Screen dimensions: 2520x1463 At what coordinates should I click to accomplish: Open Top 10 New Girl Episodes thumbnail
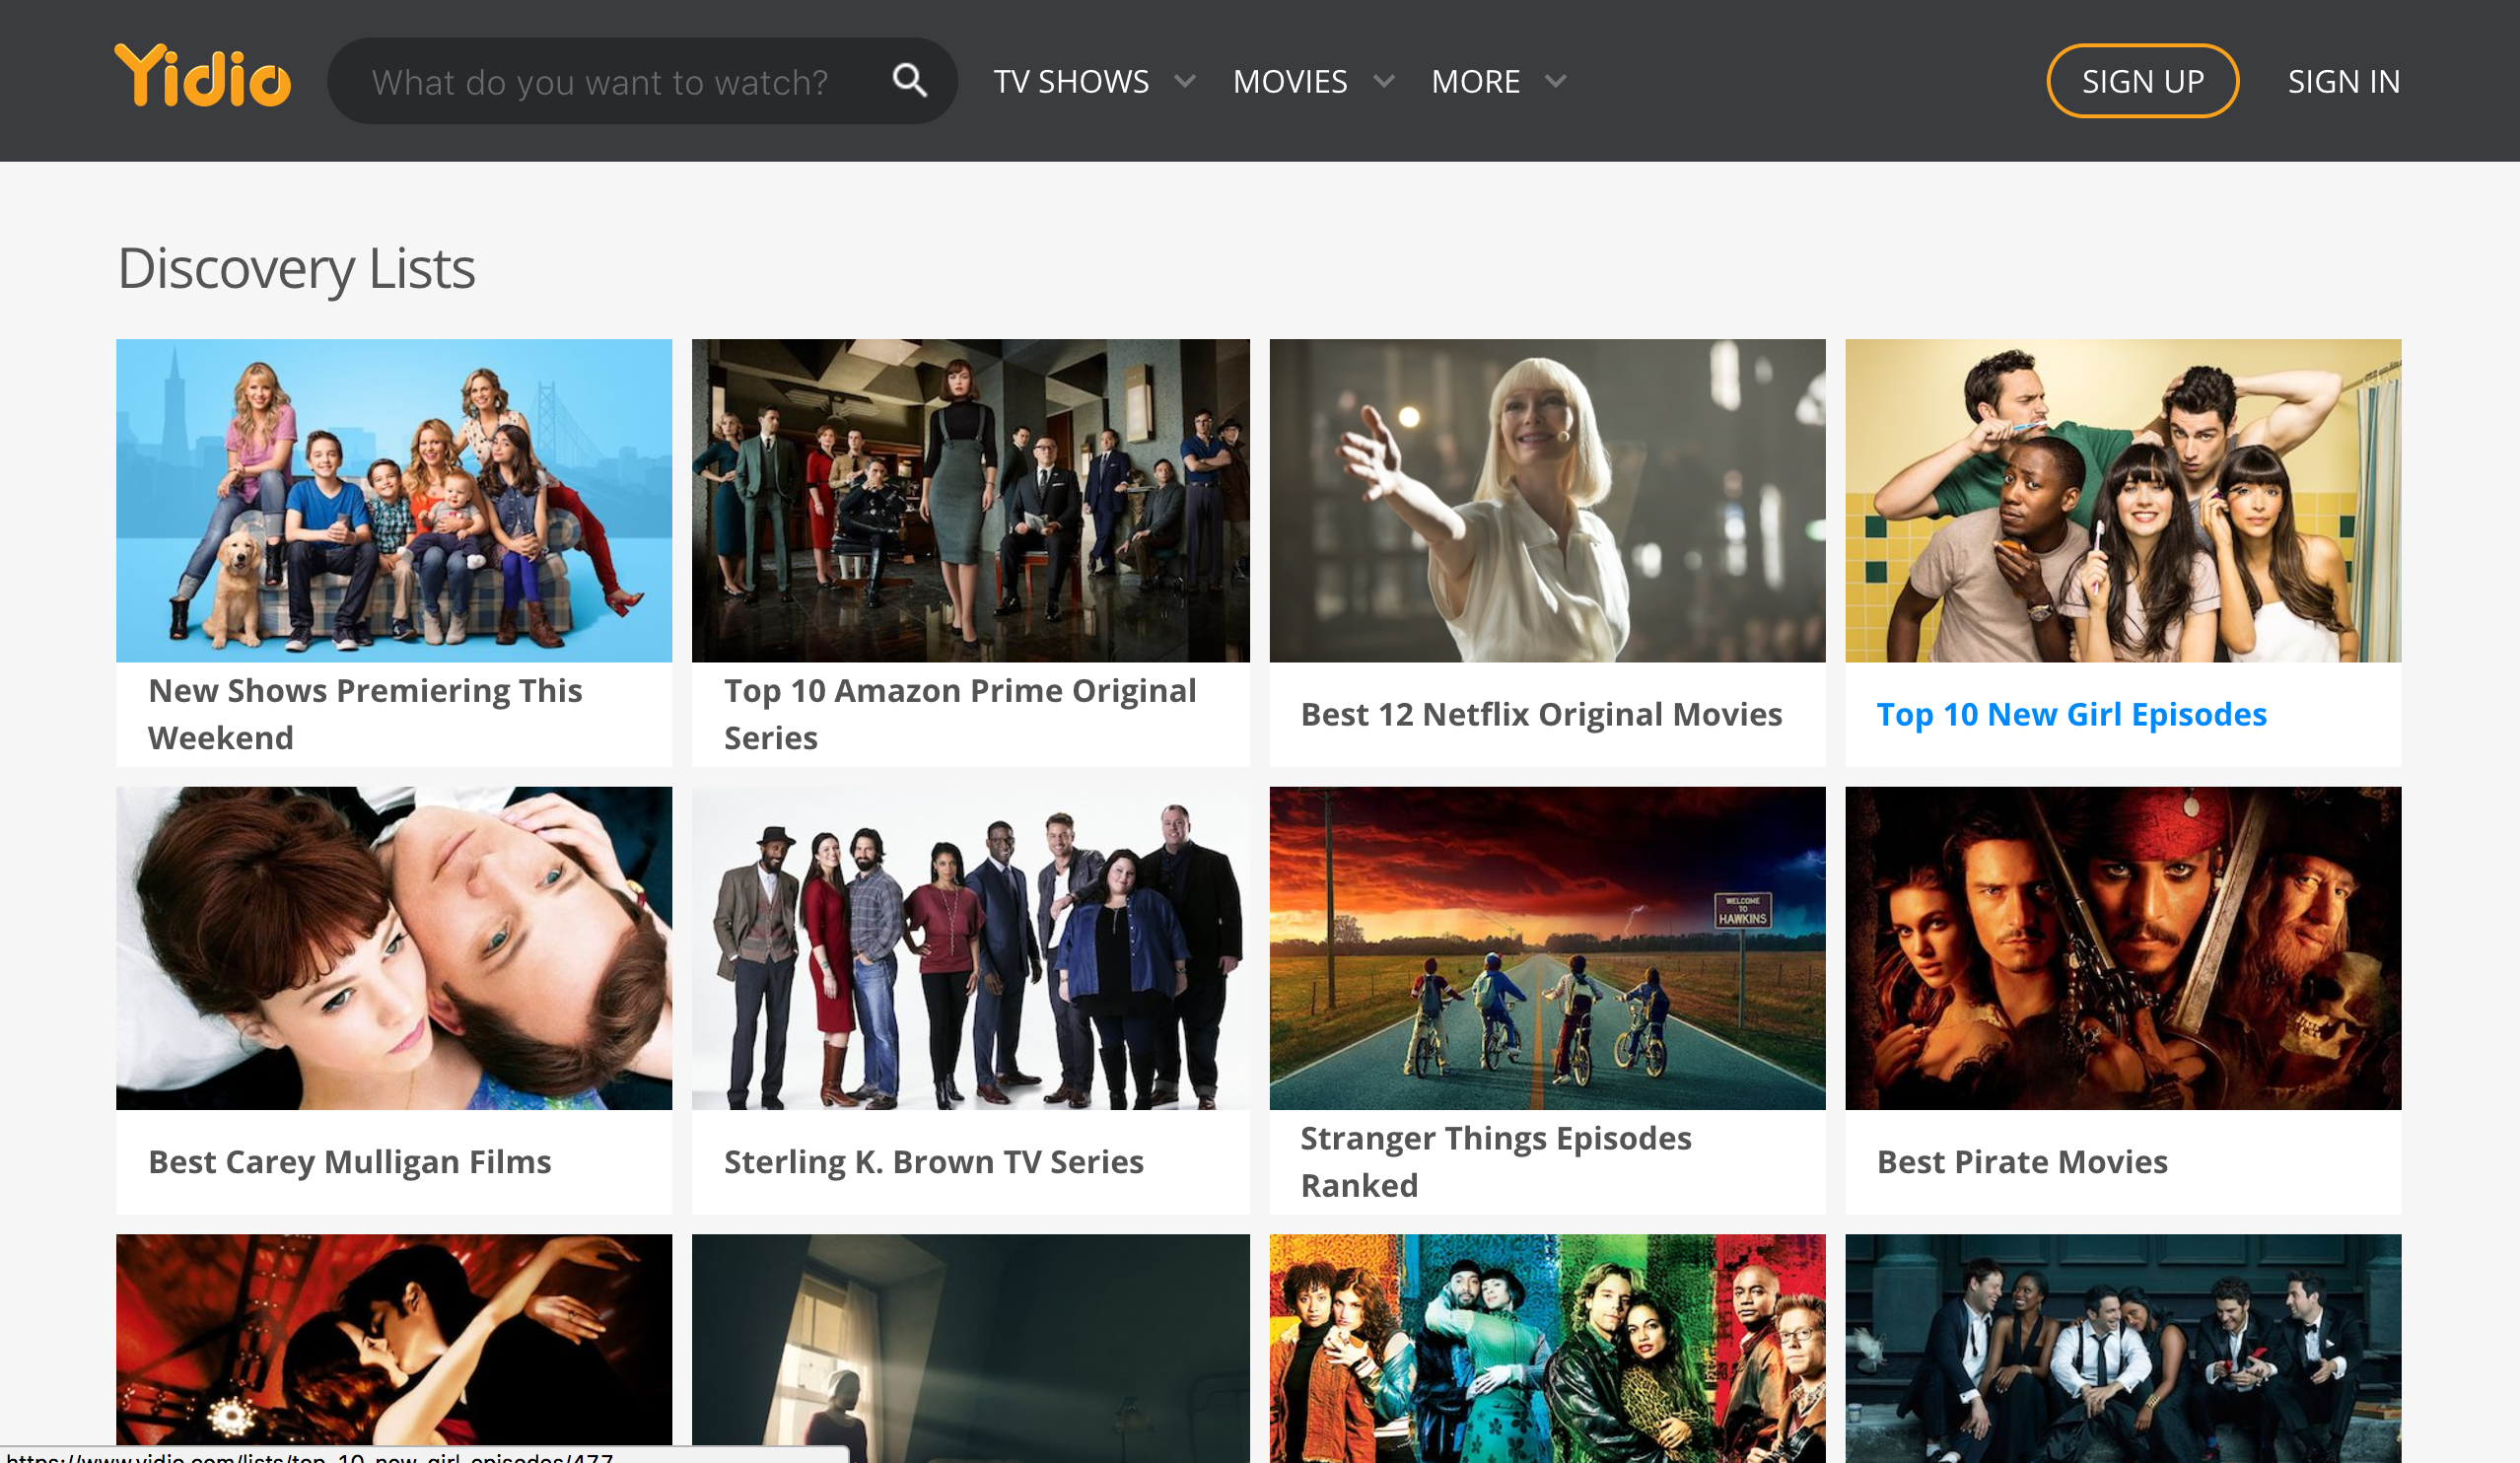pos(2123,500)
